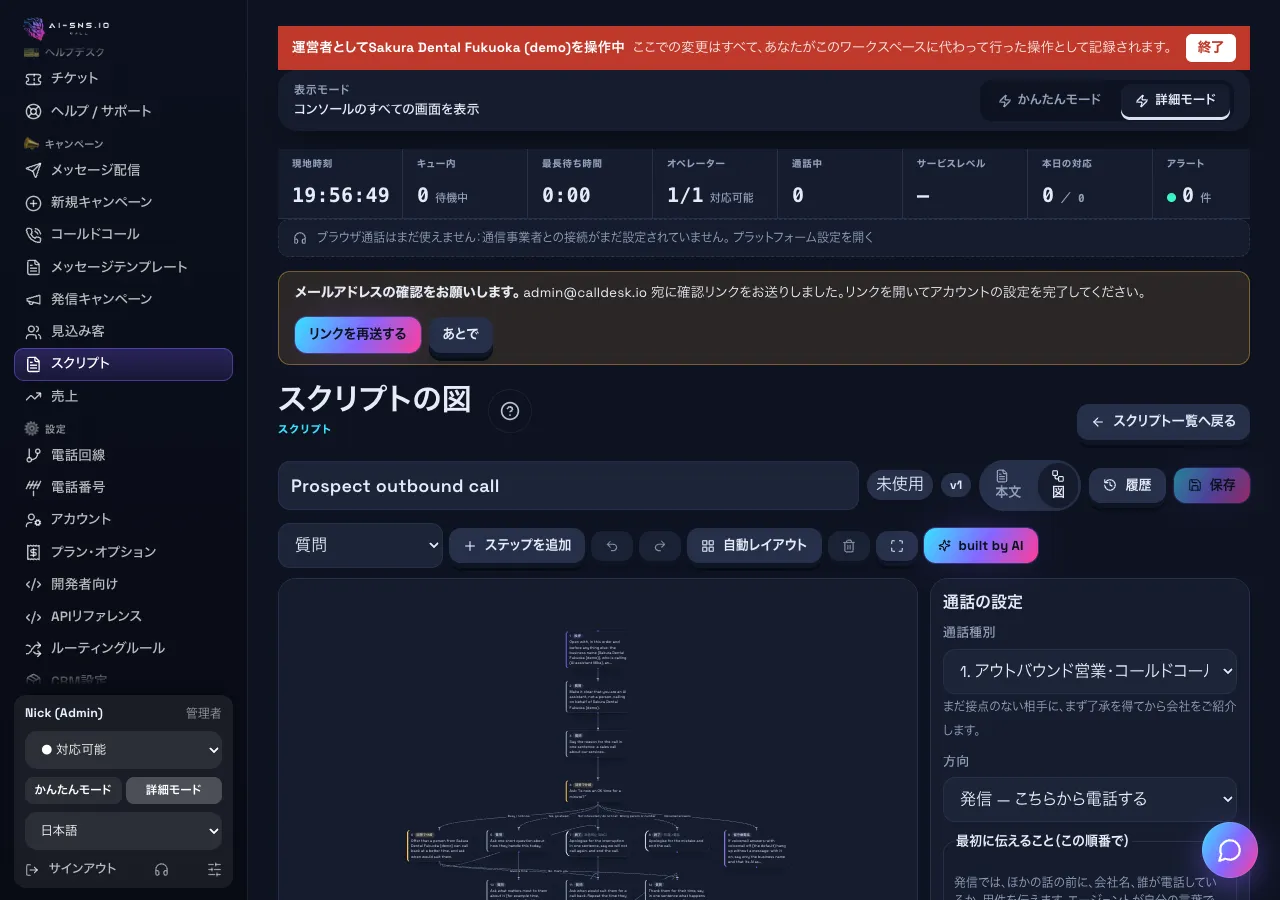This screenshot has width=1280, height=900.
Task: Open the help question mark icon
Action: [x=510, y=411]
